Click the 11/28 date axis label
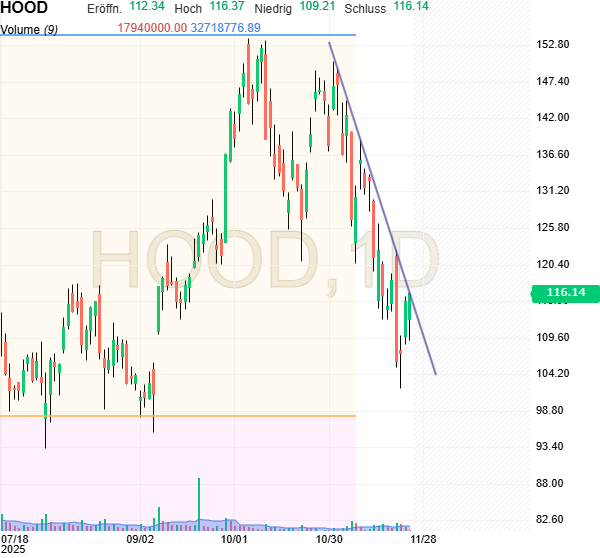 (423, 539)
